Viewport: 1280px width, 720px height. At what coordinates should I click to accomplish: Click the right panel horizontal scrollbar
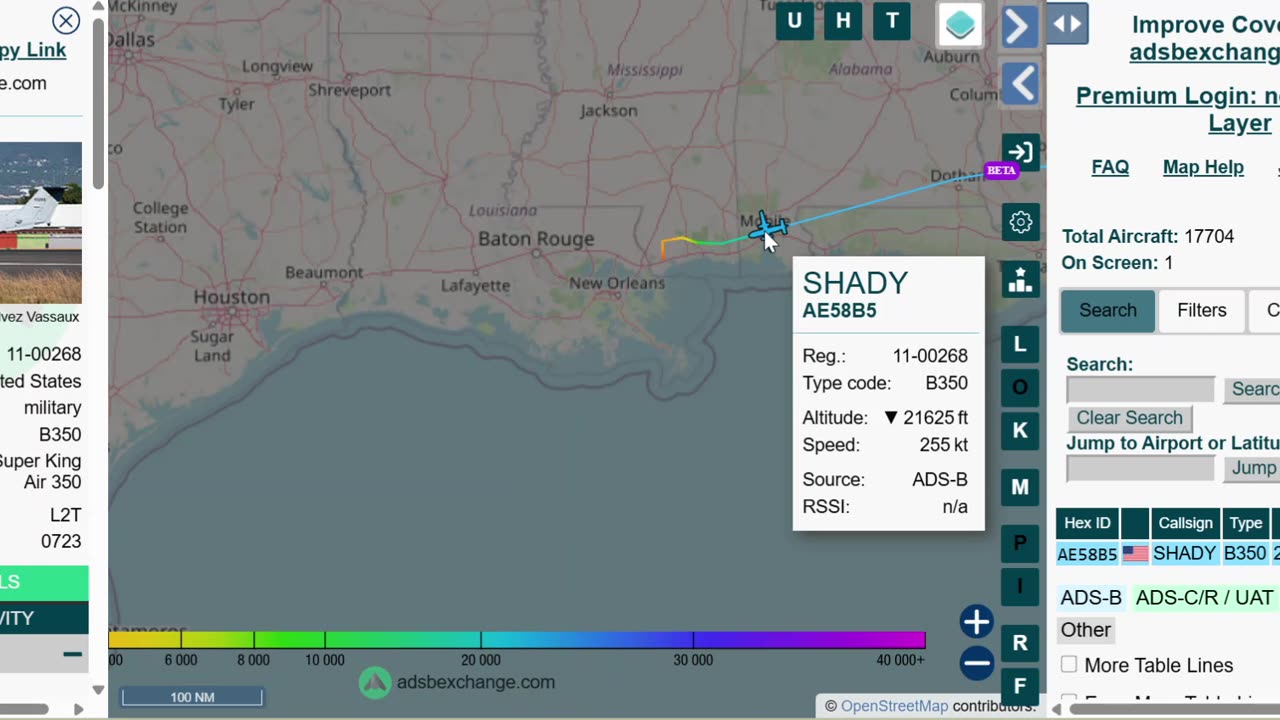(1175, 709)
